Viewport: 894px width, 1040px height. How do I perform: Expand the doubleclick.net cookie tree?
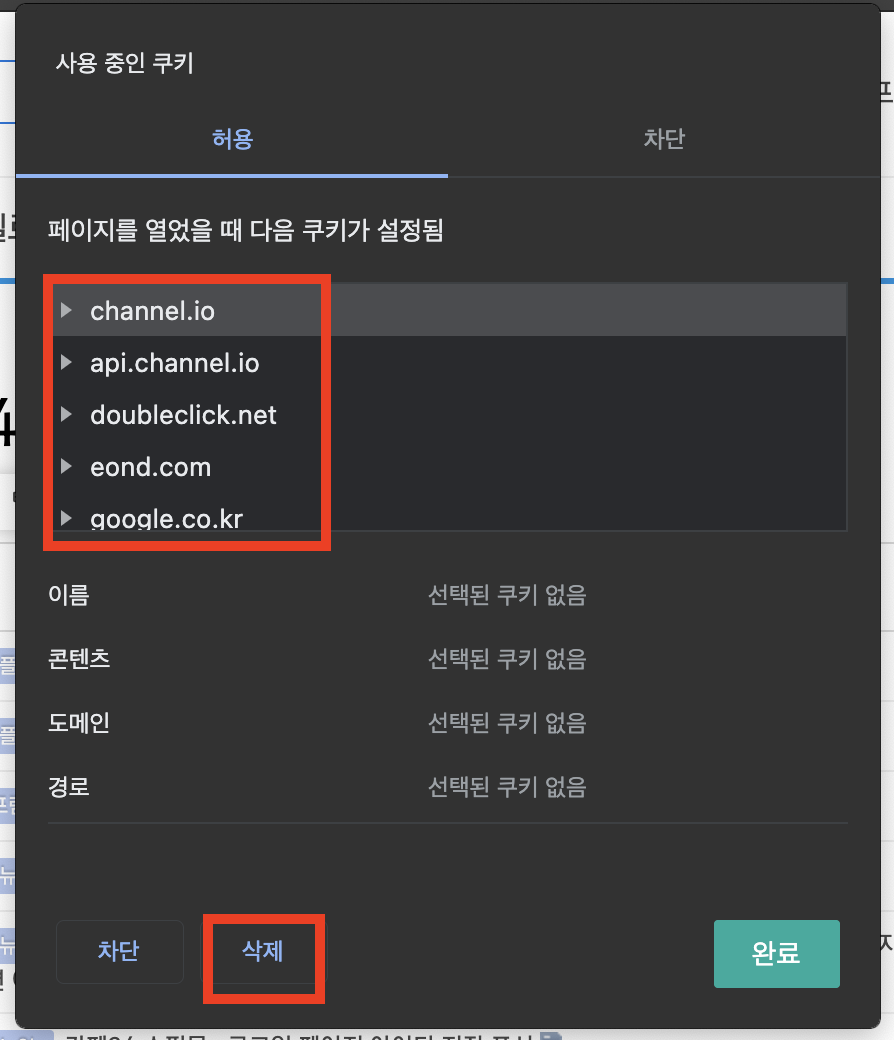[x=66, y=414]
